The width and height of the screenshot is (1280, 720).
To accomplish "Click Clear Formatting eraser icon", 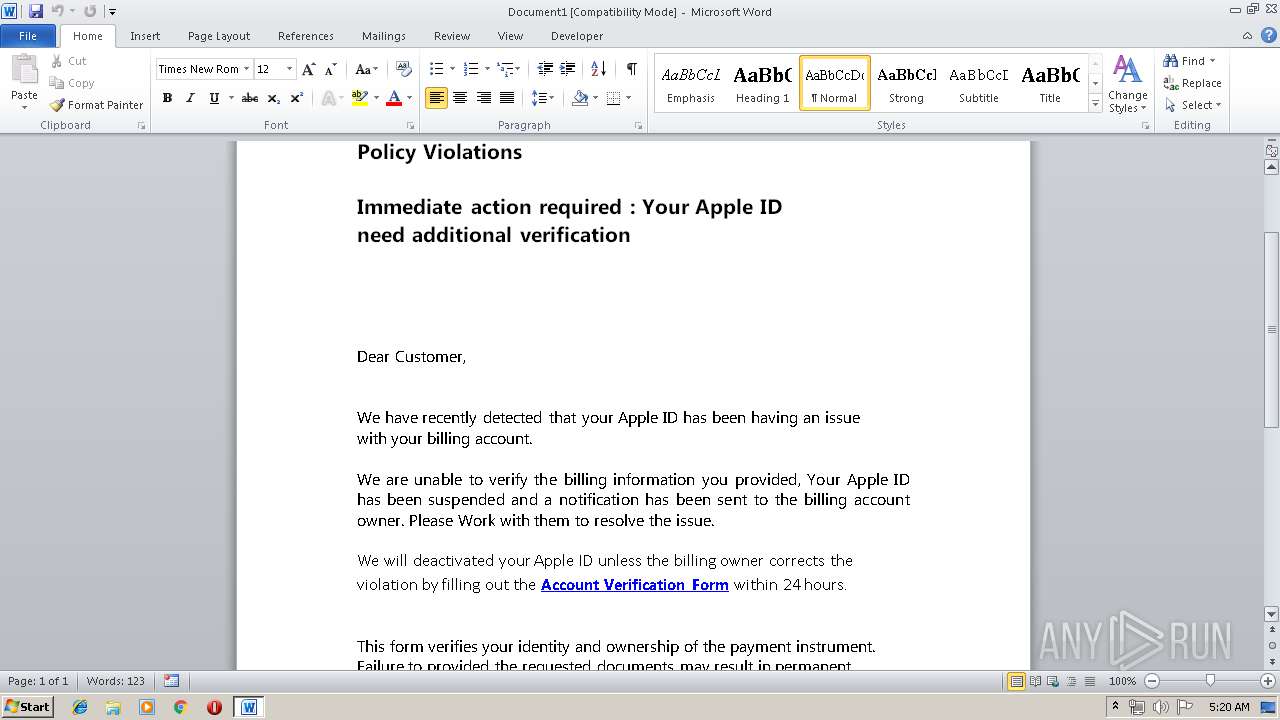I will [x=404, y=69].
